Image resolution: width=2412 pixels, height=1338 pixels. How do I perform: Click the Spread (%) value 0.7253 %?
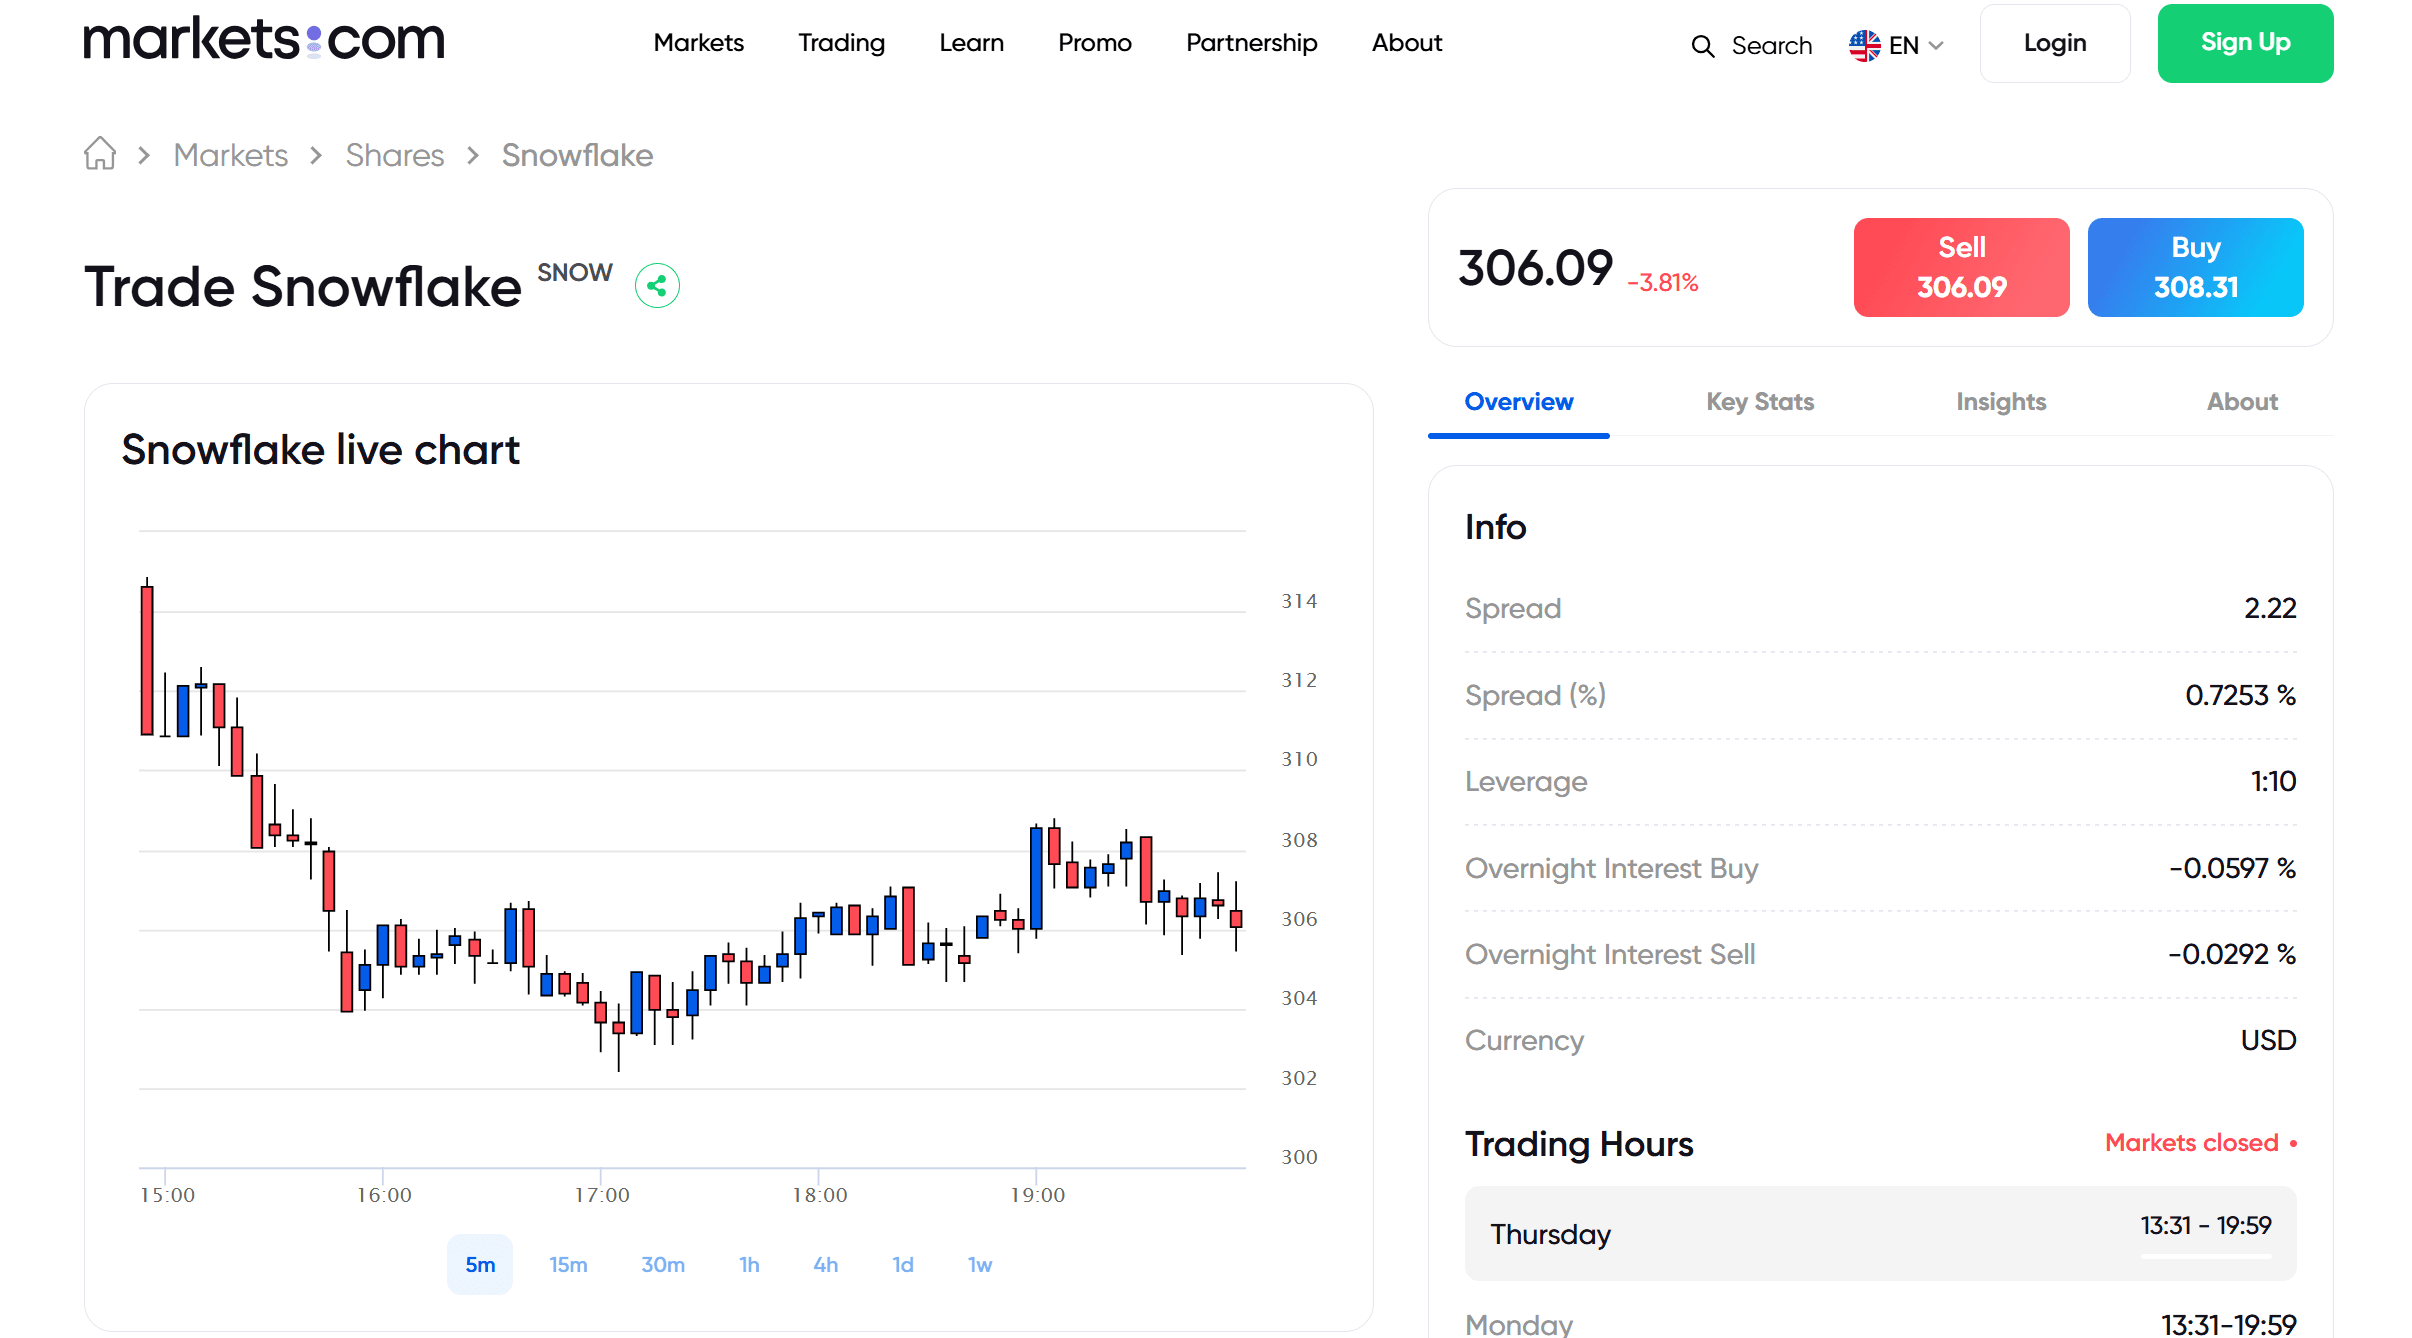click(2240, 695)
